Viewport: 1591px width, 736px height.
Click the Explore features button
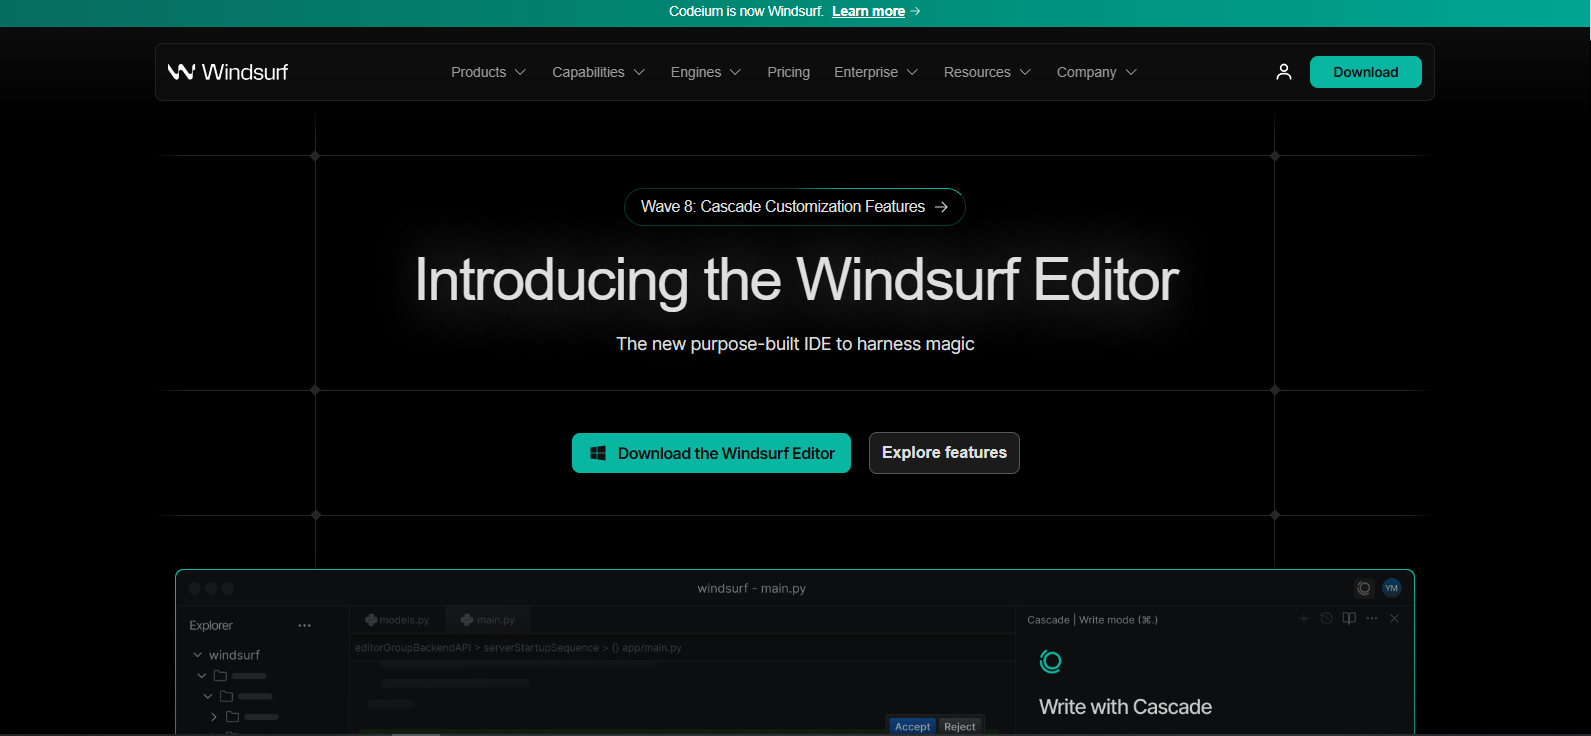click(944, 453)
